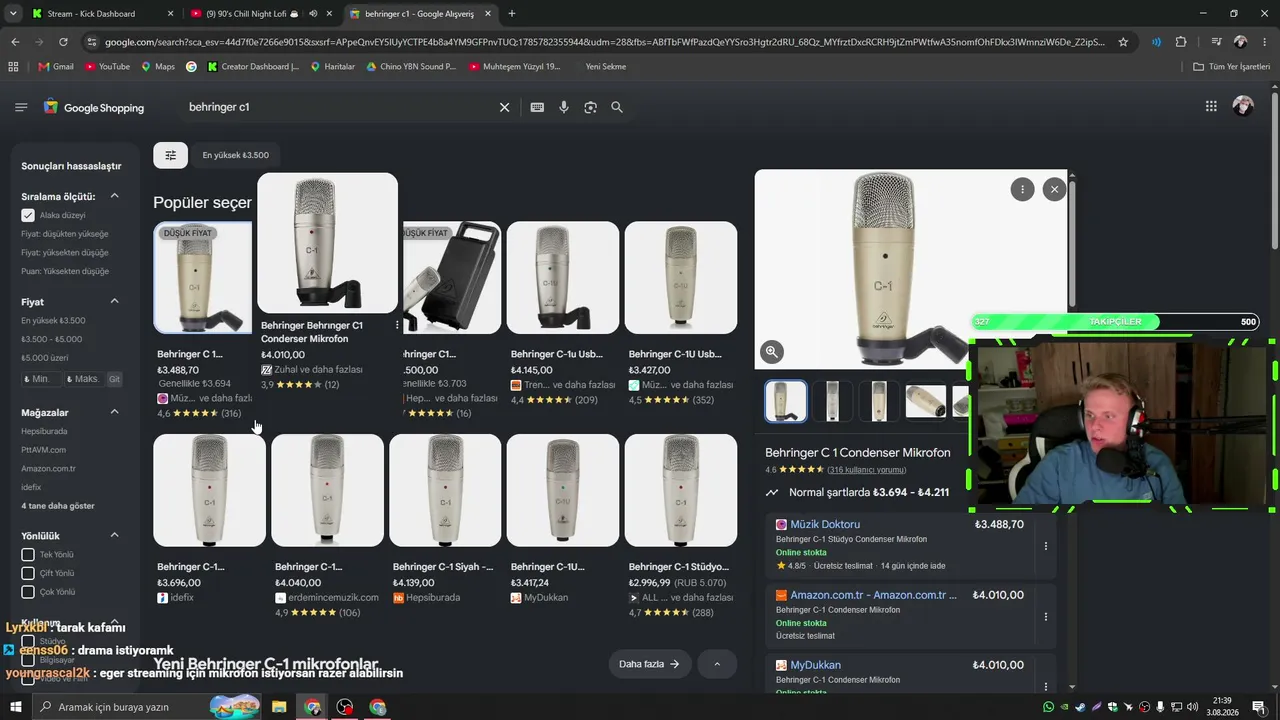The width and height of the screenshot is (1280, 720).
Task: Enable the Çok Yönlü checkbox
Action: (28, 592)
